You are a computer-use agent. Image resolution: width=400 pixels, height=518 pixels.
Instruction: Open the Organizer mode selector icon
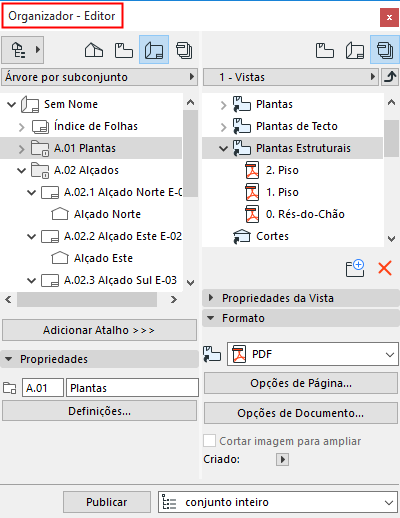22,50
